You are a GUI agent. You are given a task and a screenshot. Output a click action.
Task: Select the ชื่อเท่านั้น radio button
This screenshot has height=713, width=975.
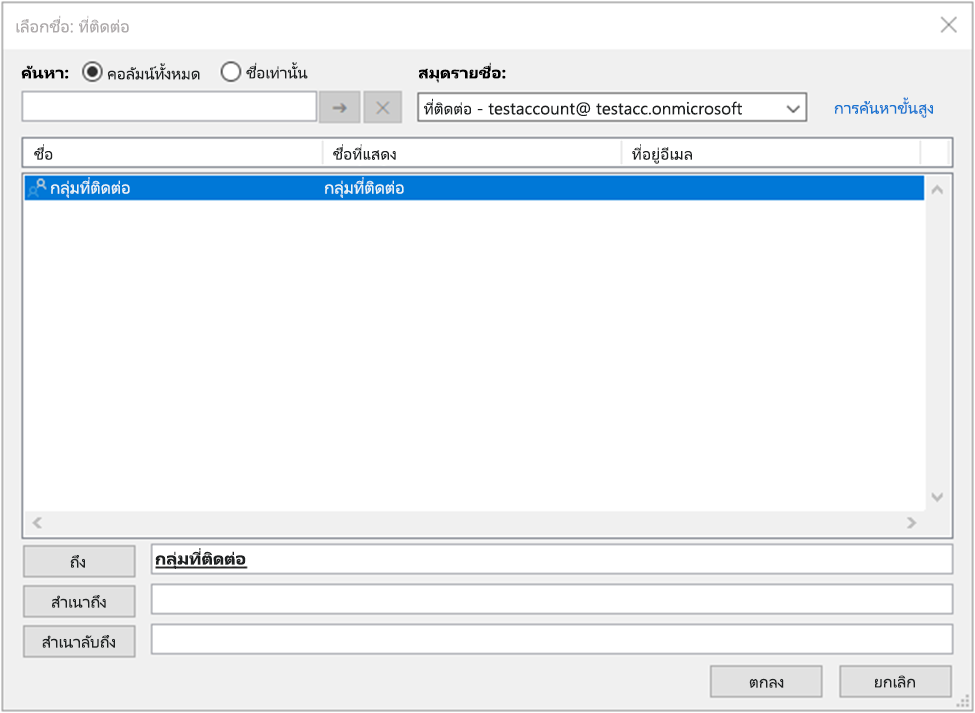point(230,73)
